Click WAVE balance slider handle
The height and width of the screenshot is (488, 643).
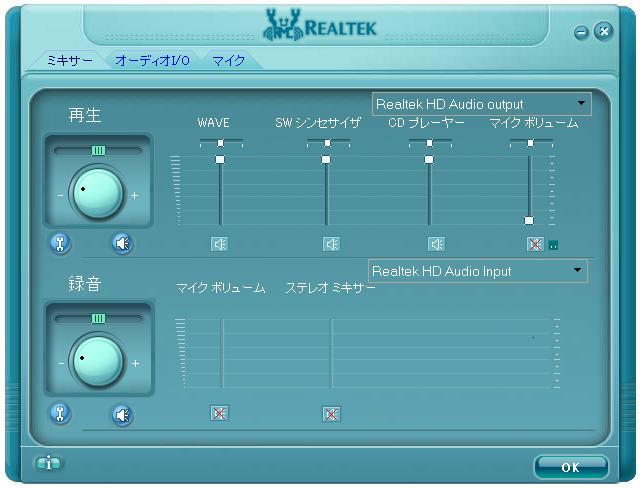[x=221, y=143]
